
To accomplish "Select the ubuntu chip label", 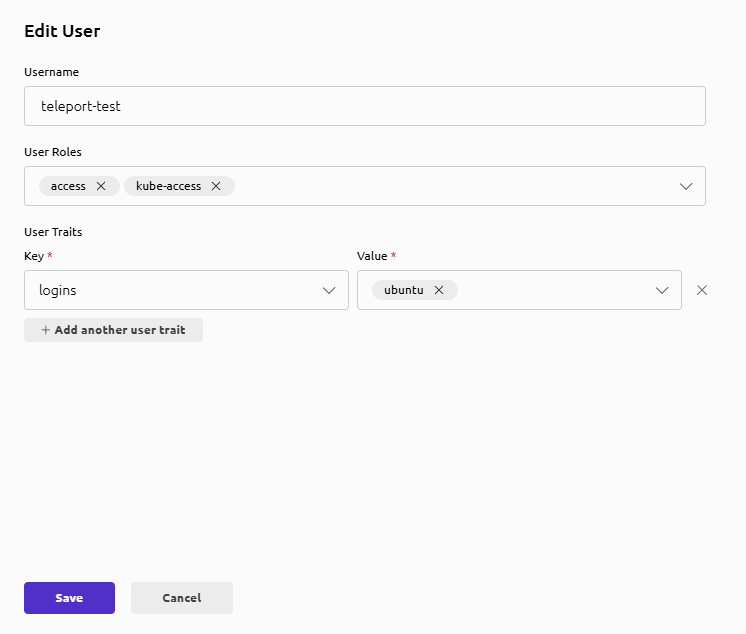I will pos(404,290).
